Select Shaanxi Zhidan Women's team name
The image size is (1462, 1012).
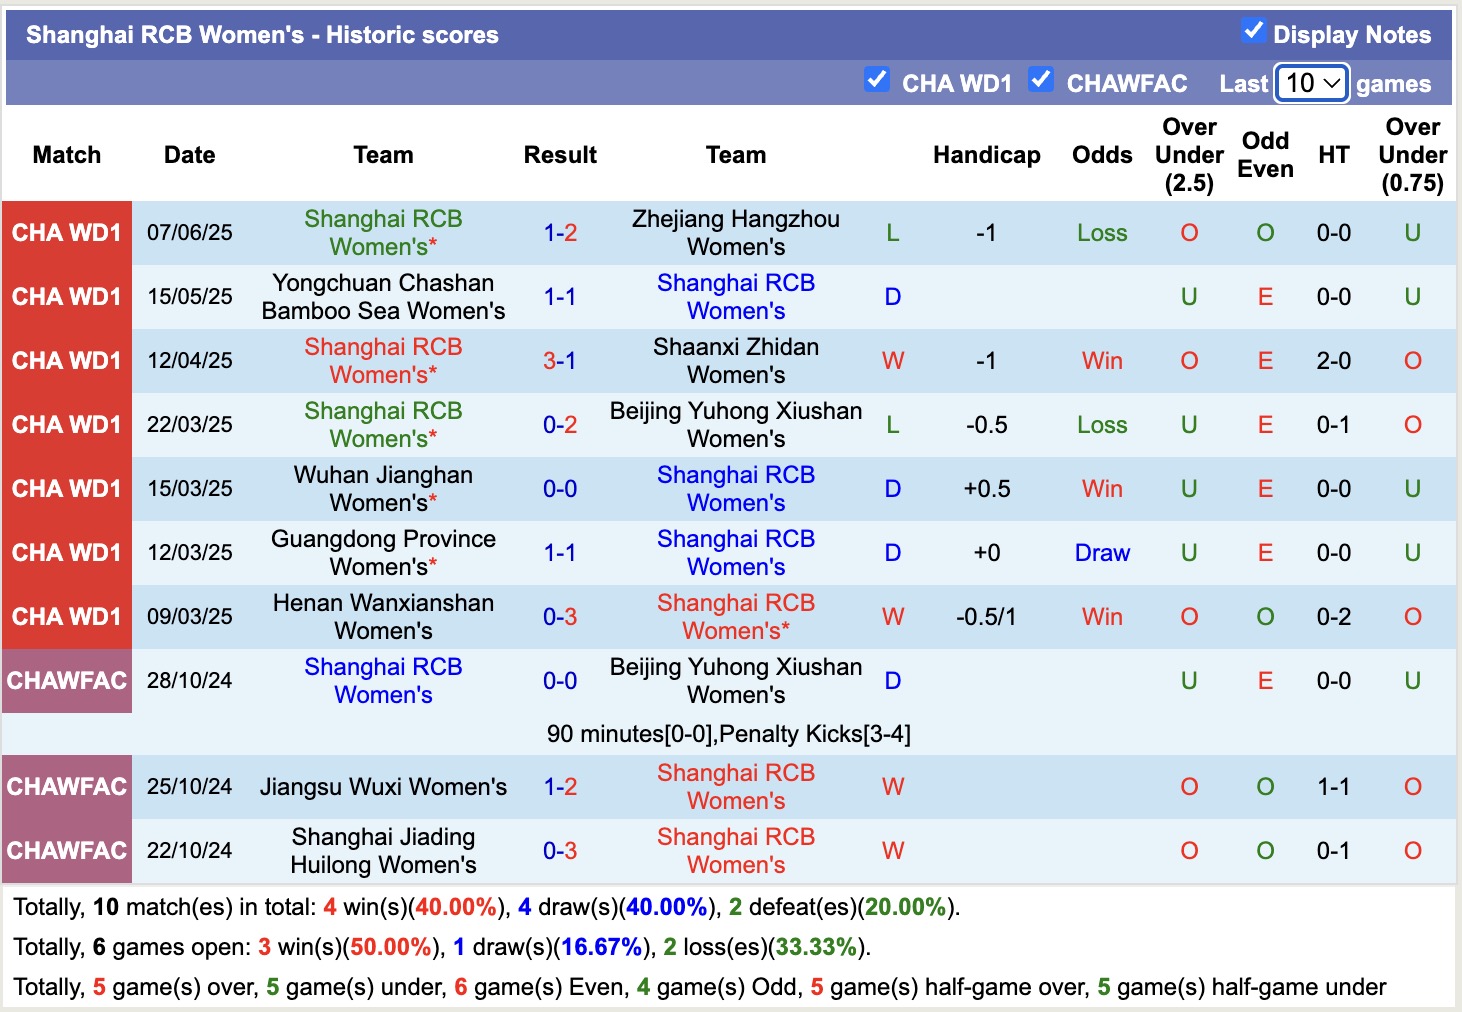point(735,361)
